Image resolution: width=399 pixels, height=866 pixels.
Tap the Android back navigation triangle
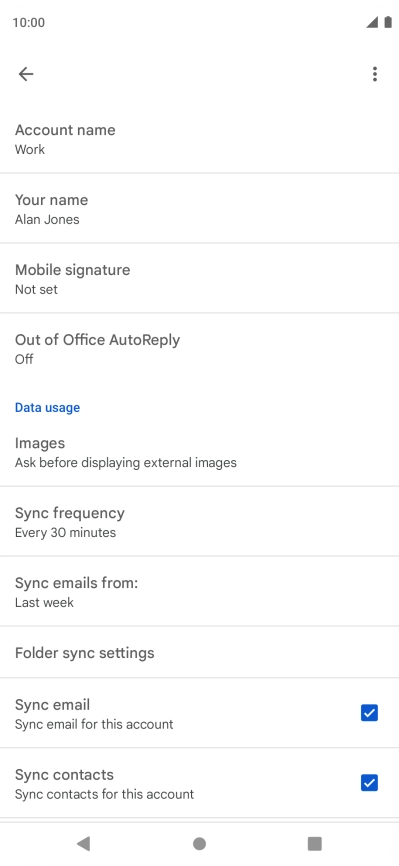click(x=83, y=843)
